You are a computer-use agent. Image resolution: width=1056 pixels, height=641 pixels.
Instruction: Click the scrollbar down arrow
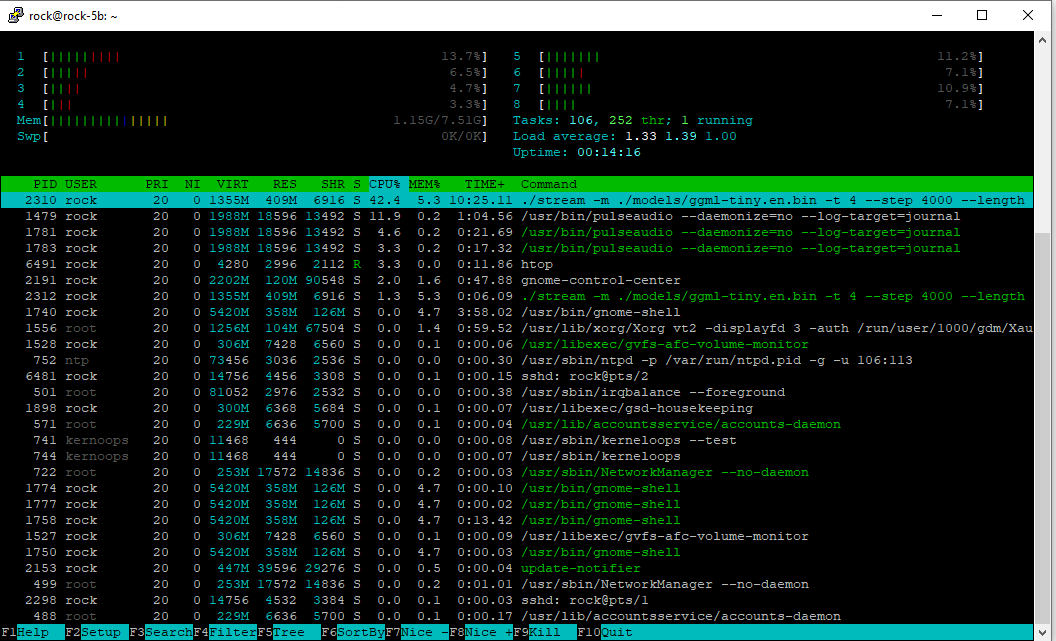(1045, 631)
